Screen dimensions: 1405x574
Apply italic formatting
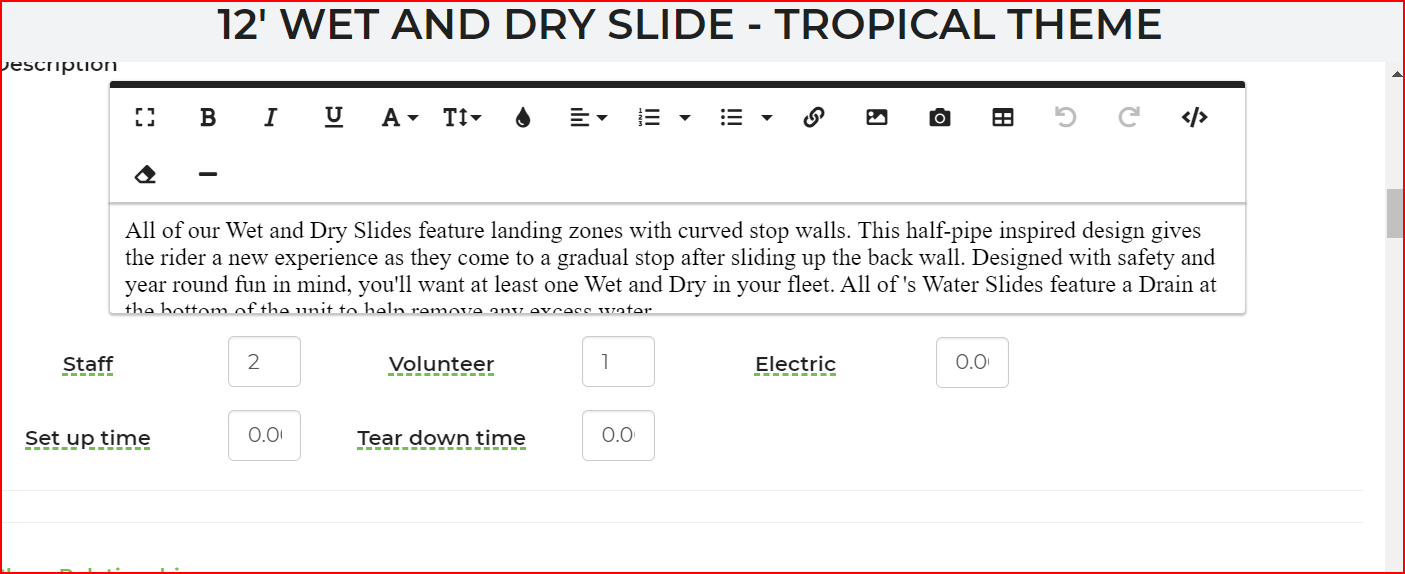click(270, 118)
